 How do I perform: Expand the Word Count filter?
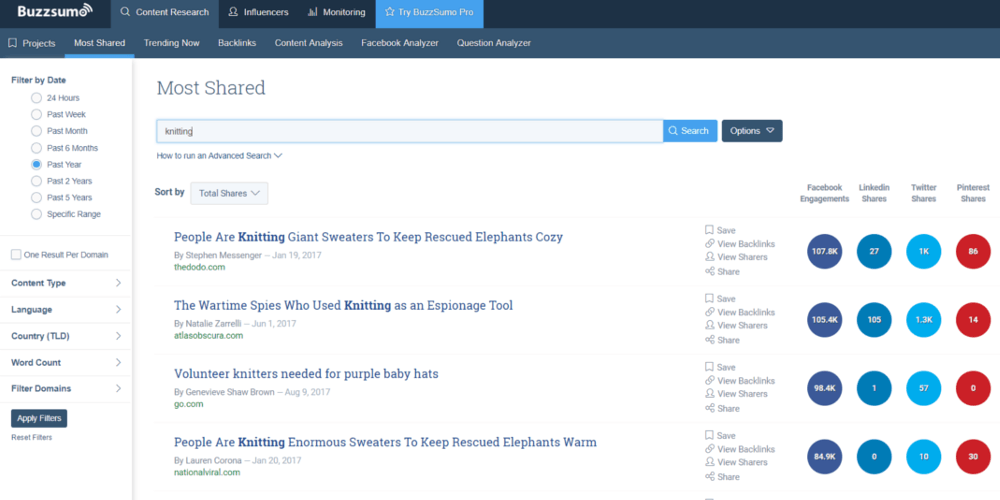[66, 363]
